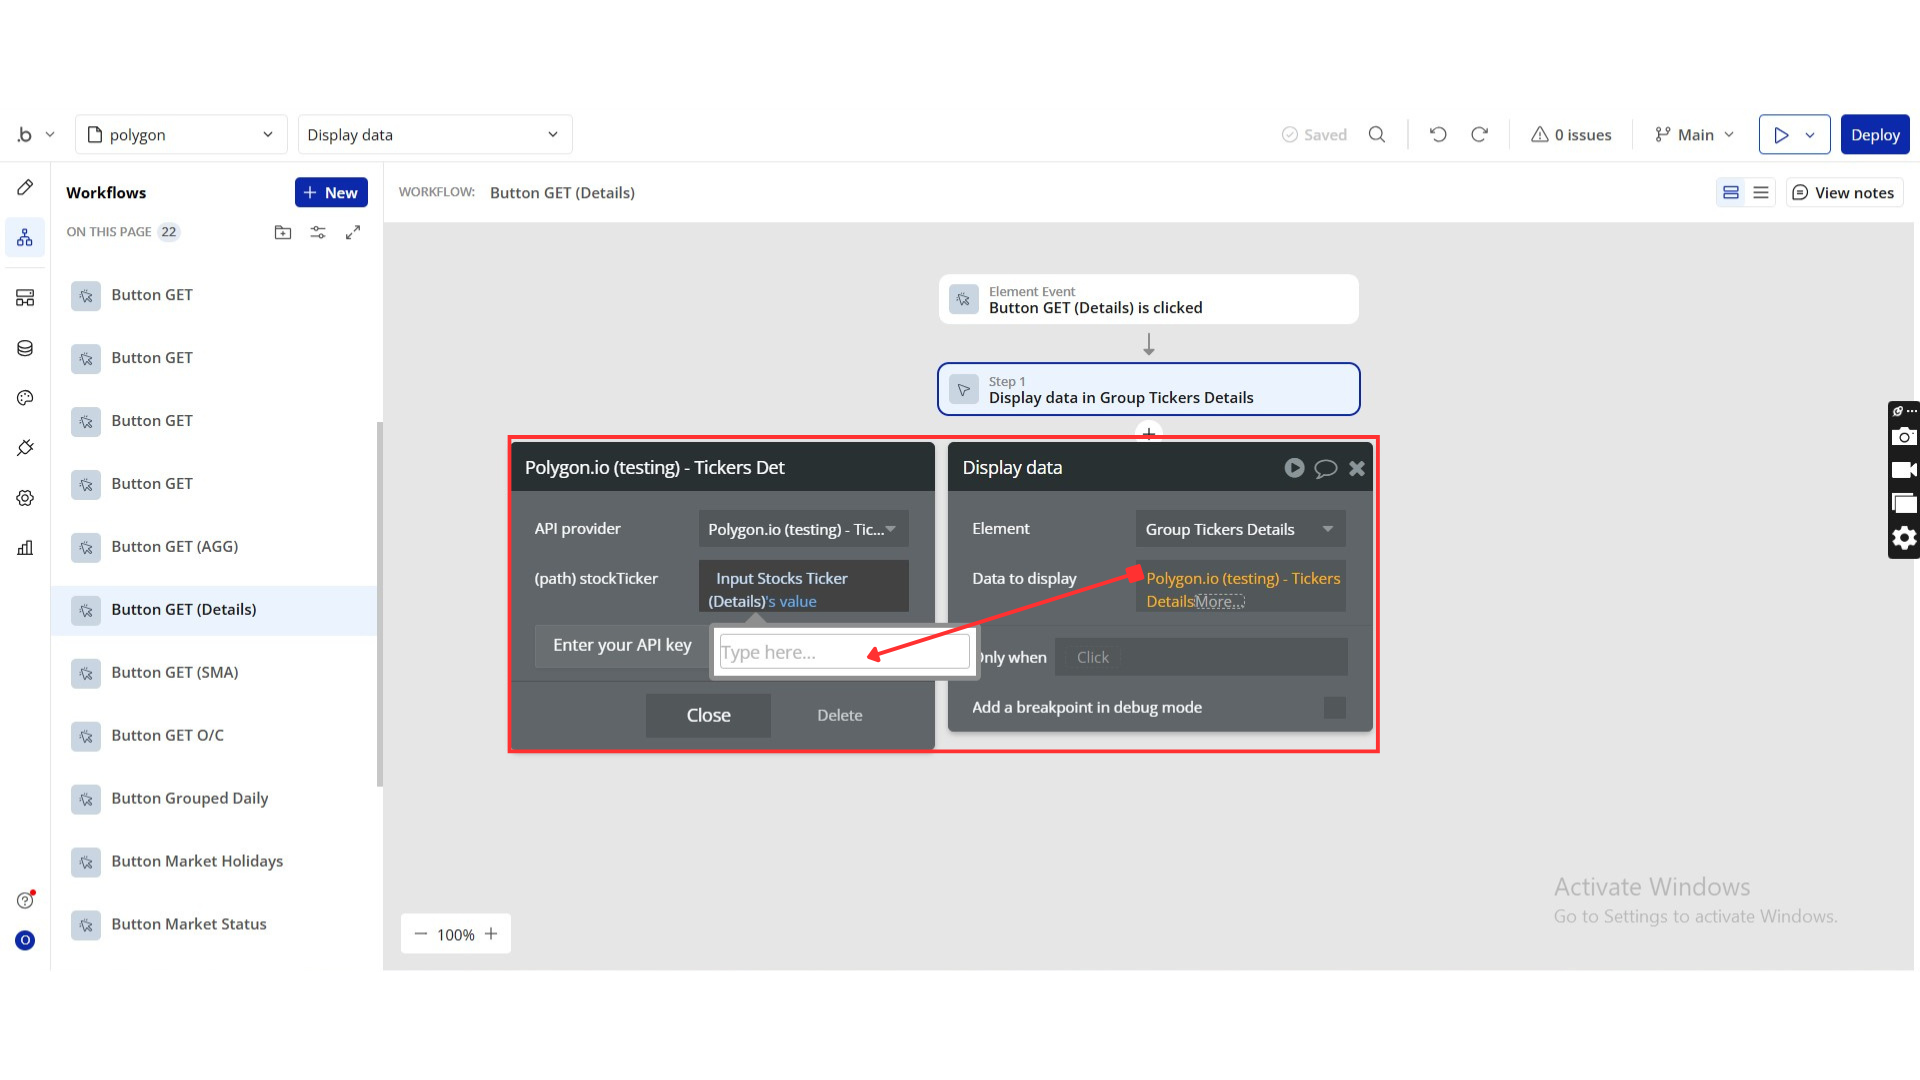Screen dimensions: 1920x1080
Task: Open the polygon page dropdown
Action: click(181, 135)
